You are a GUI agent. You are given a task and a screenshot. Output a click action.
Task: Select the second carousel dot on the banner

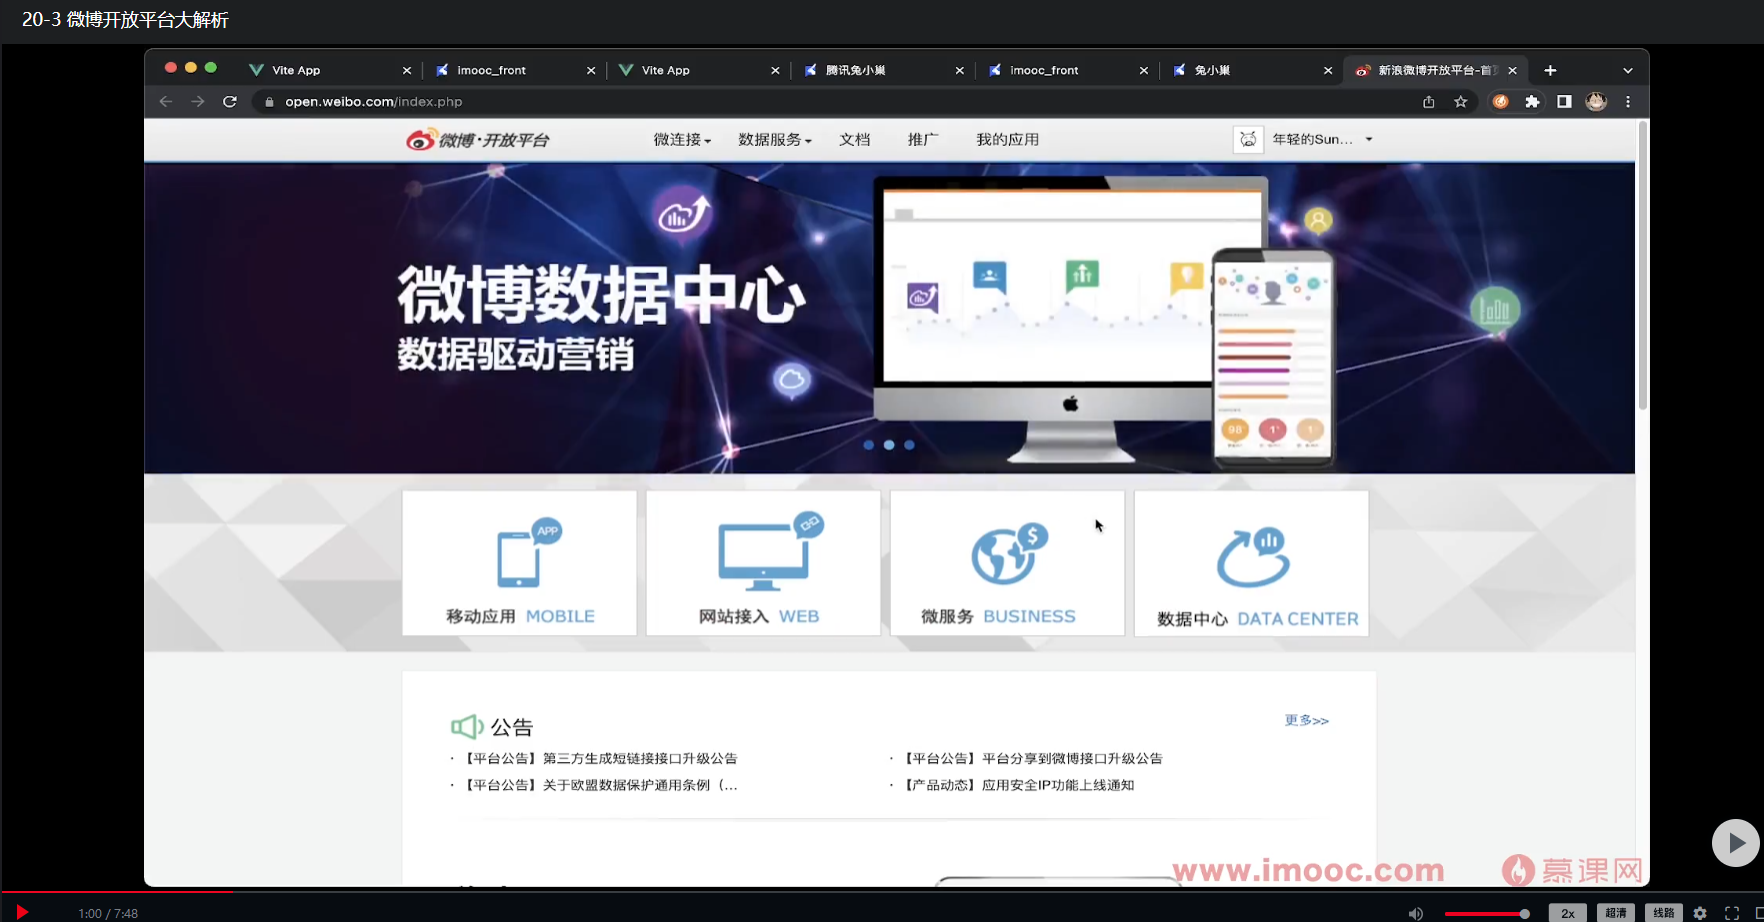click(x=889, y=445)
